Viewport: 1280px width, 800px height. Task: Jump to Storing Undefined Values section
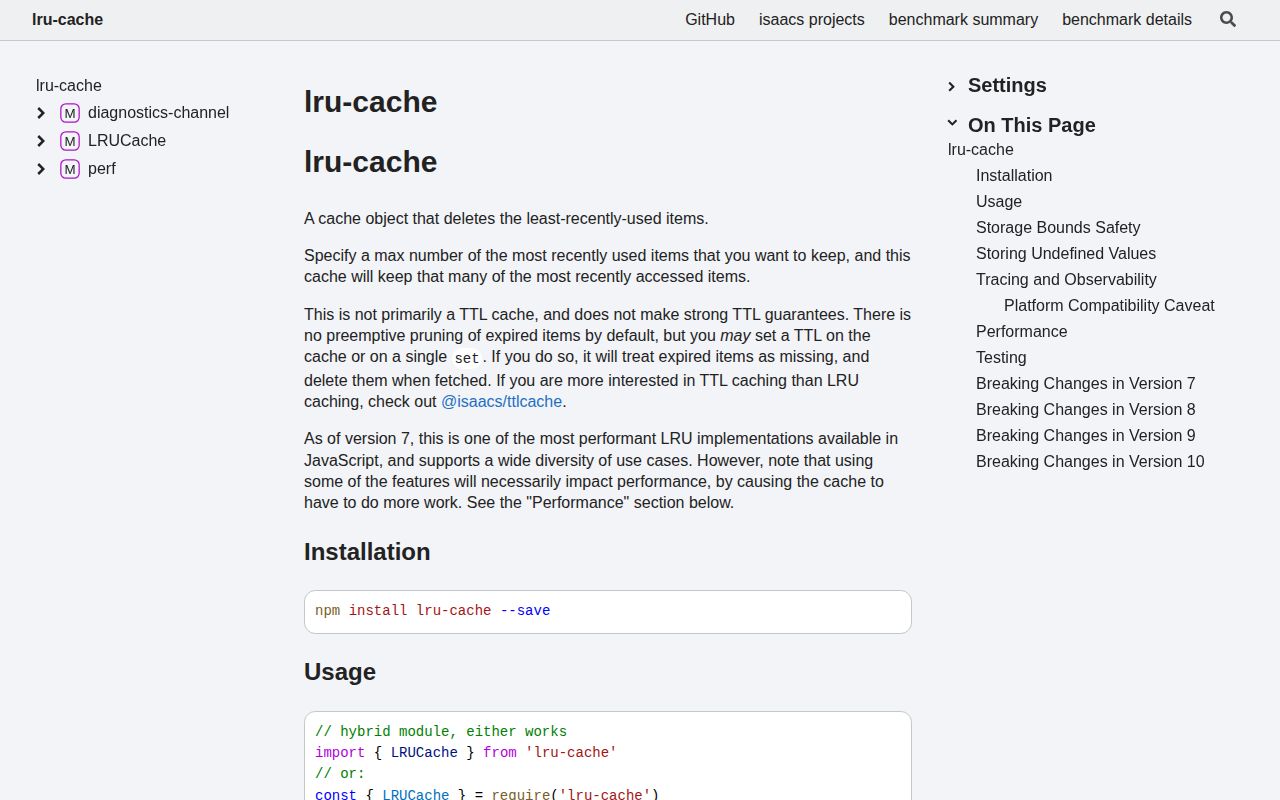tap(1066, 254)
